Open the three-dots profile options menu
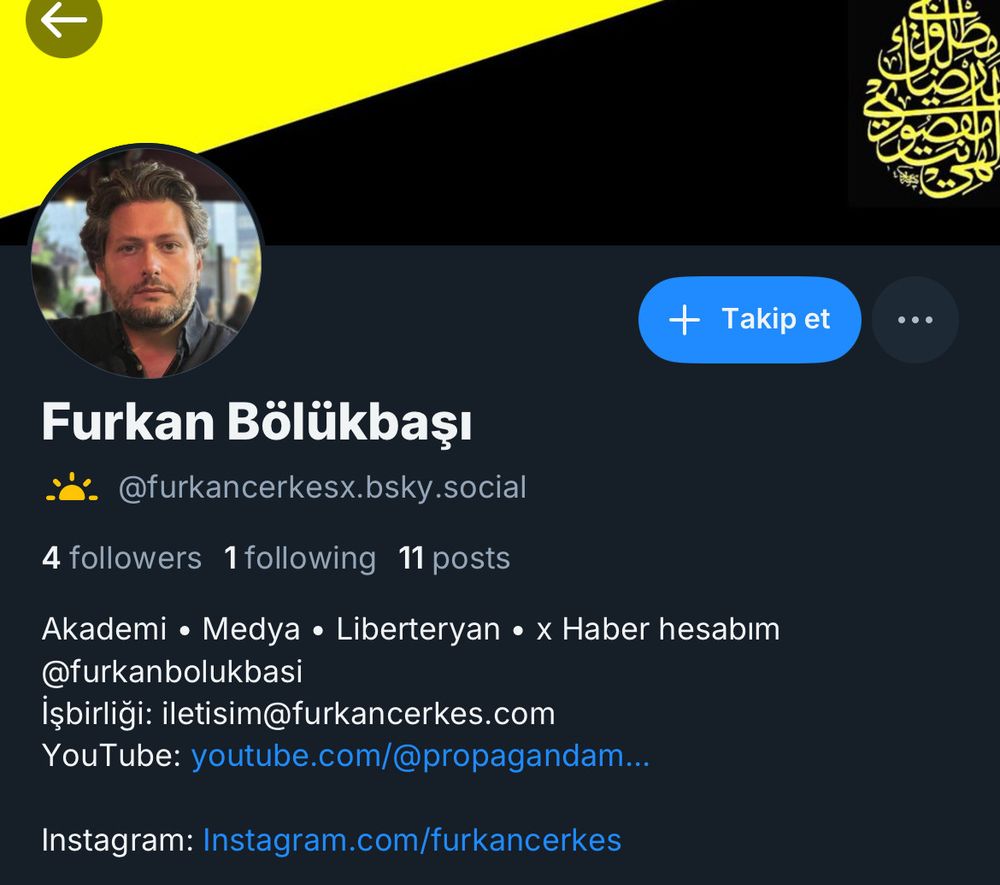This screenshot has height=885, width=1000. click(x=915, y=319)
